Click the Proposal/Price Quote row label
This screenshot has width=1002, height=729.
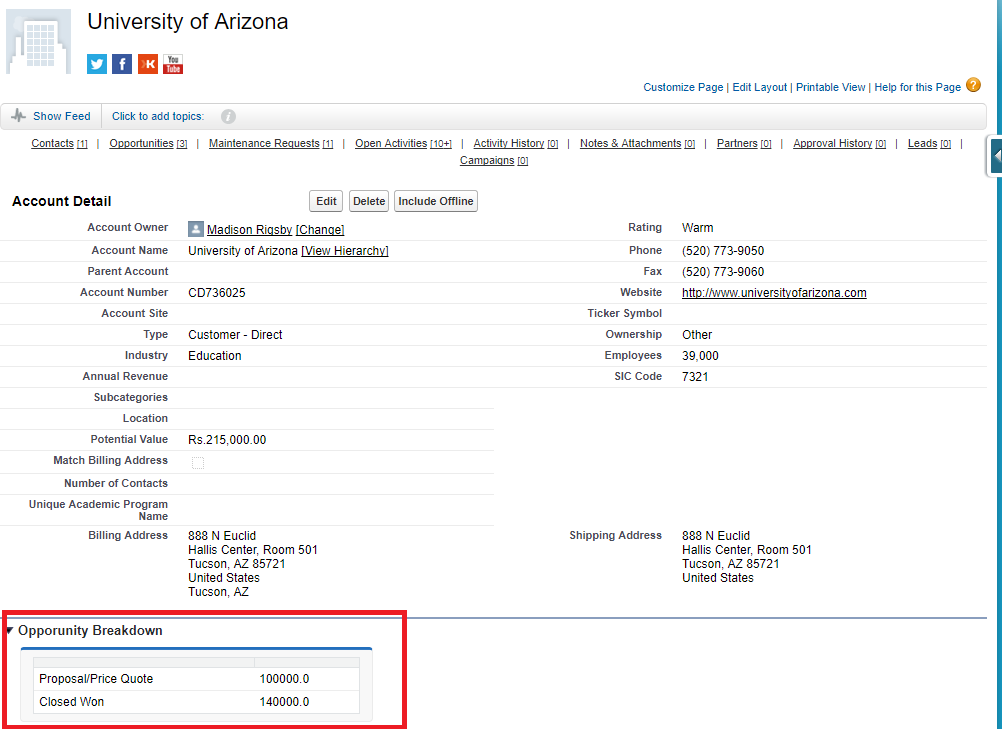96,679
